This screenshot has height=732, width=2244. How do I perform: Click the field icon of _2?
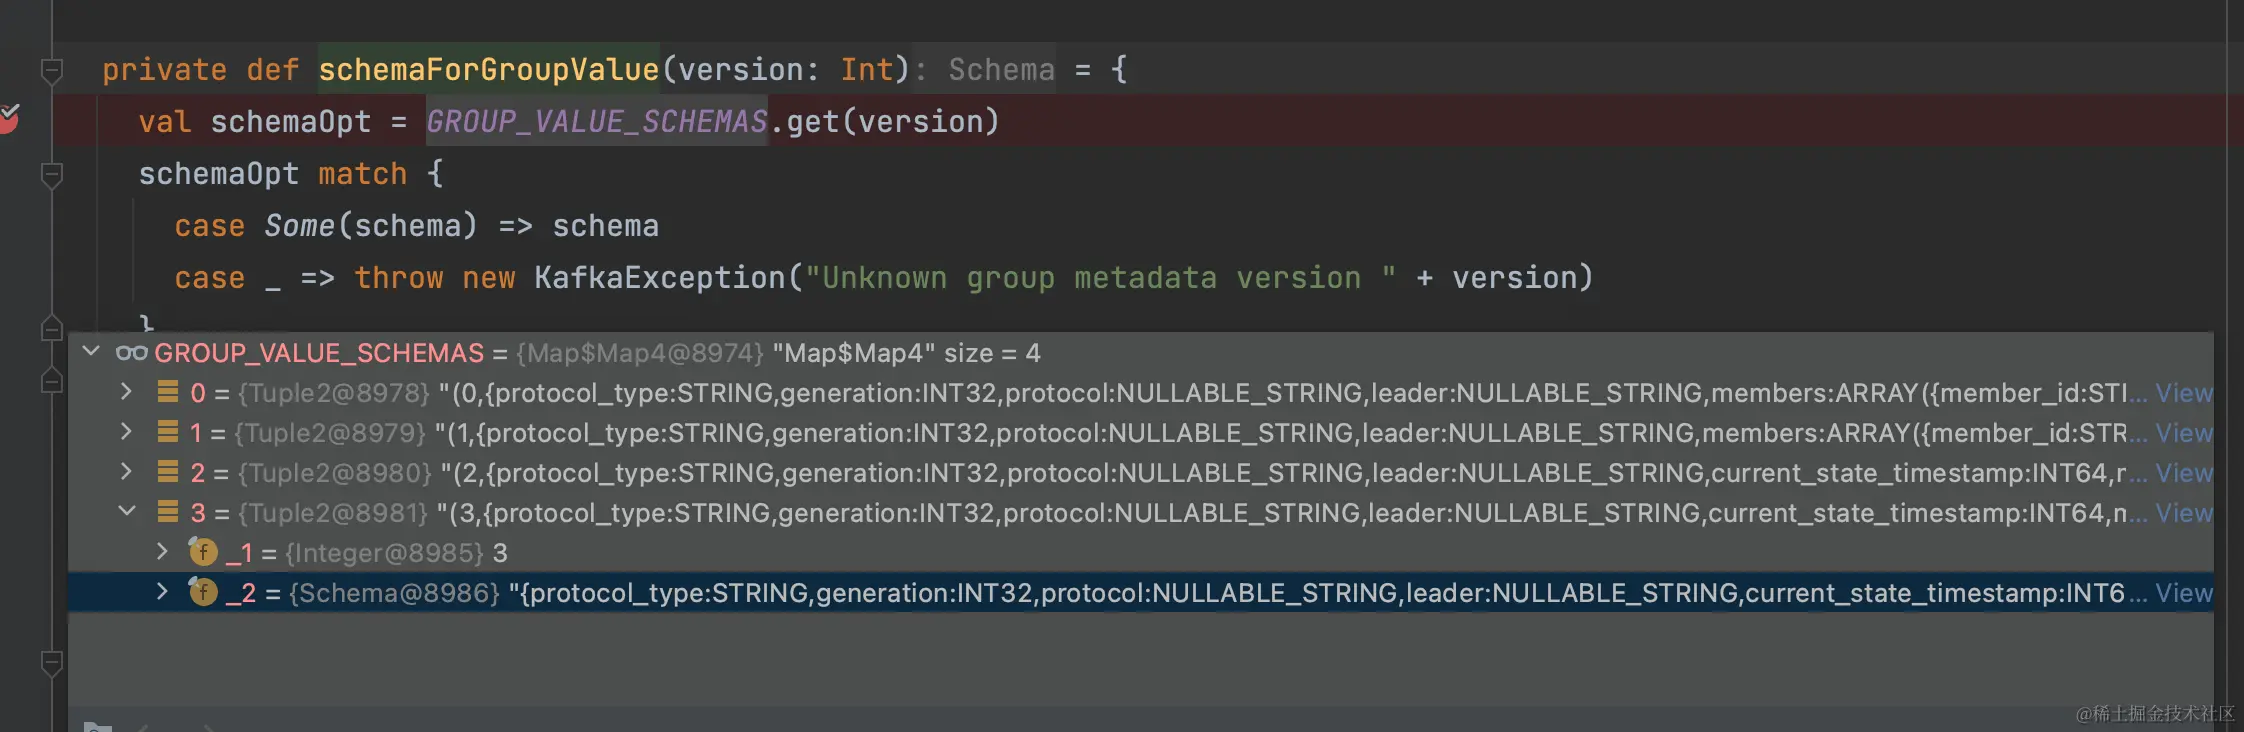coord(203,591)
